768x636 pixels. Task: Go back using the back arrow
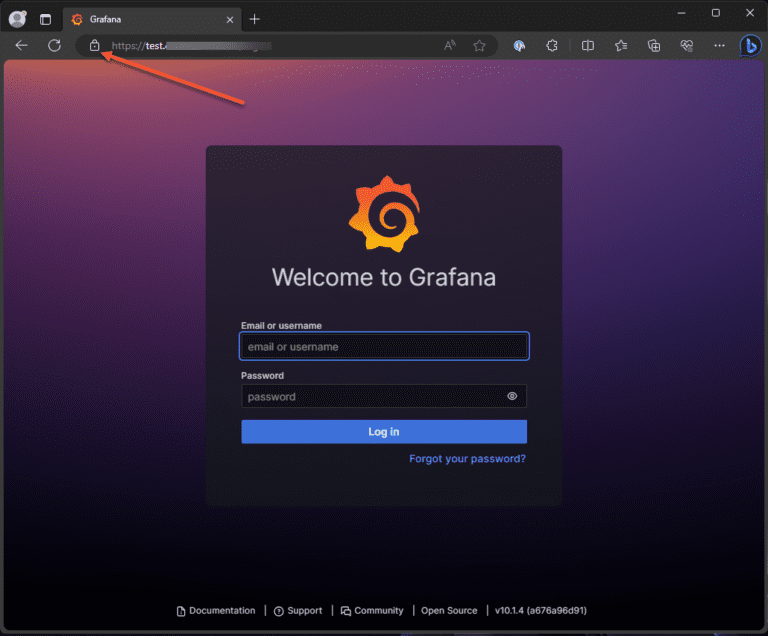[x=22, y=46]
